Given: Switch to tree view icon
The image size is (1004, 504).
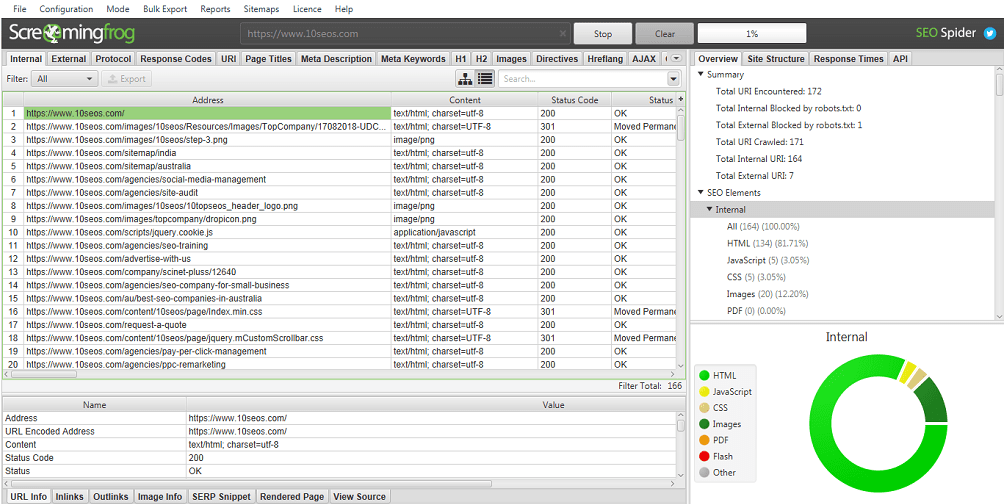Looking at the screenshot, I should pos(465,79).
